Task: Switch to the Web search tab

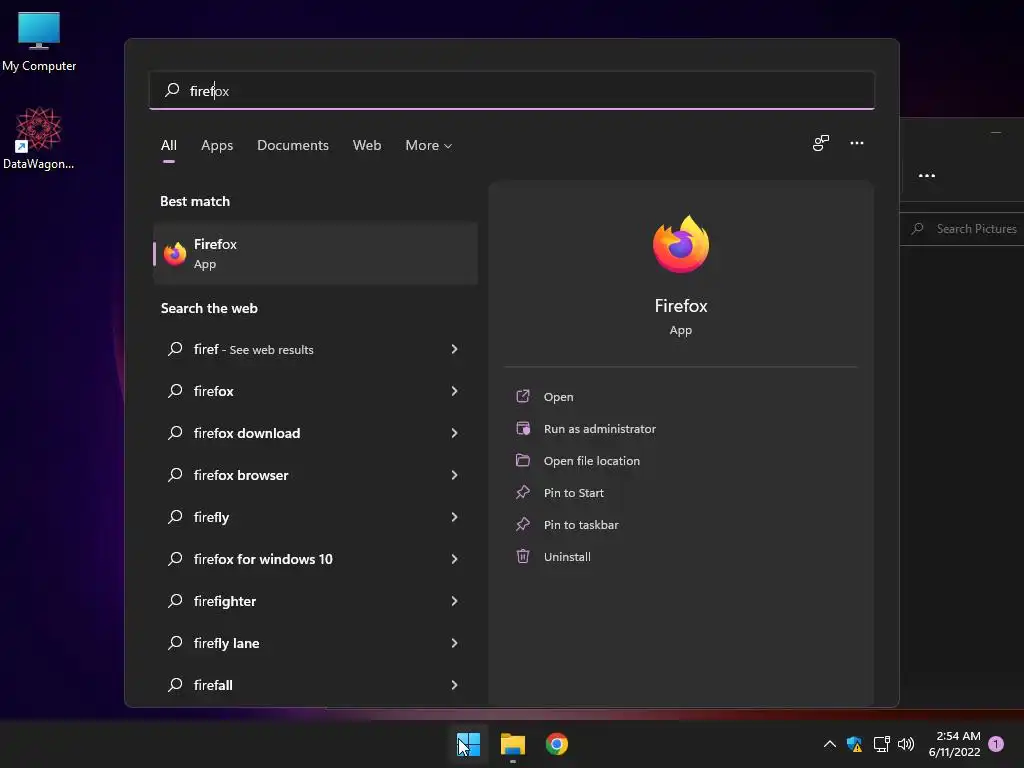Action: click(367, 146)
